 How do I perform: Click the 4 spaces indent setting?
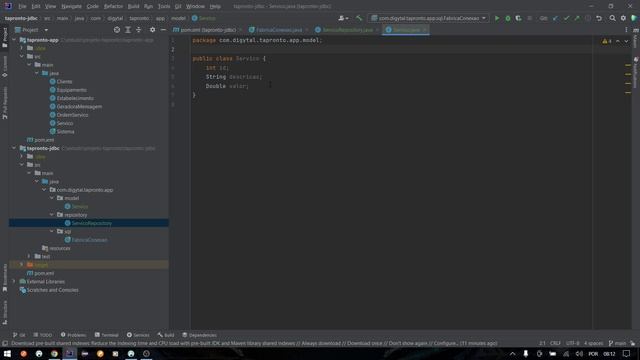593,343
